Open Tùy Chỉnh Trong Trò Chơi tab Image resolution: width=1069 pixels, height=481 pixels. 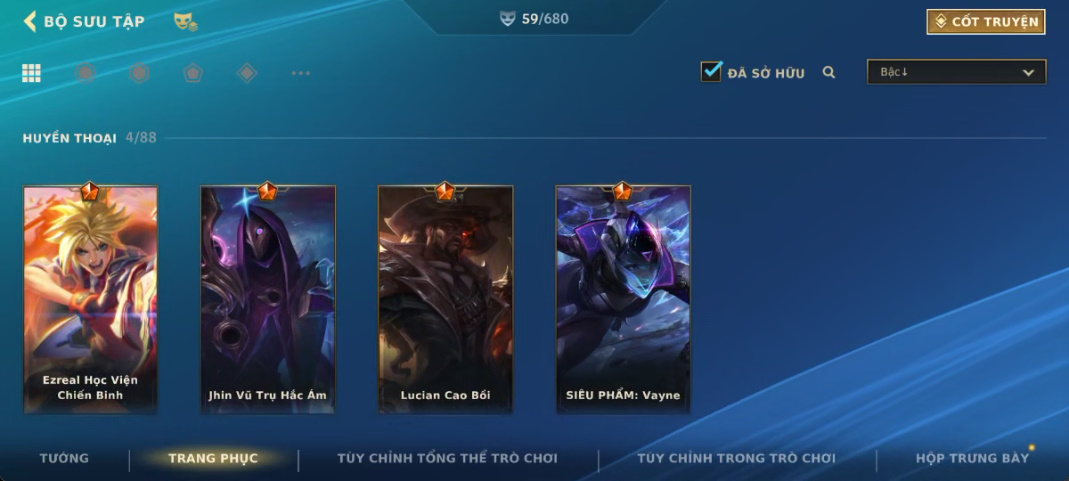736,459
